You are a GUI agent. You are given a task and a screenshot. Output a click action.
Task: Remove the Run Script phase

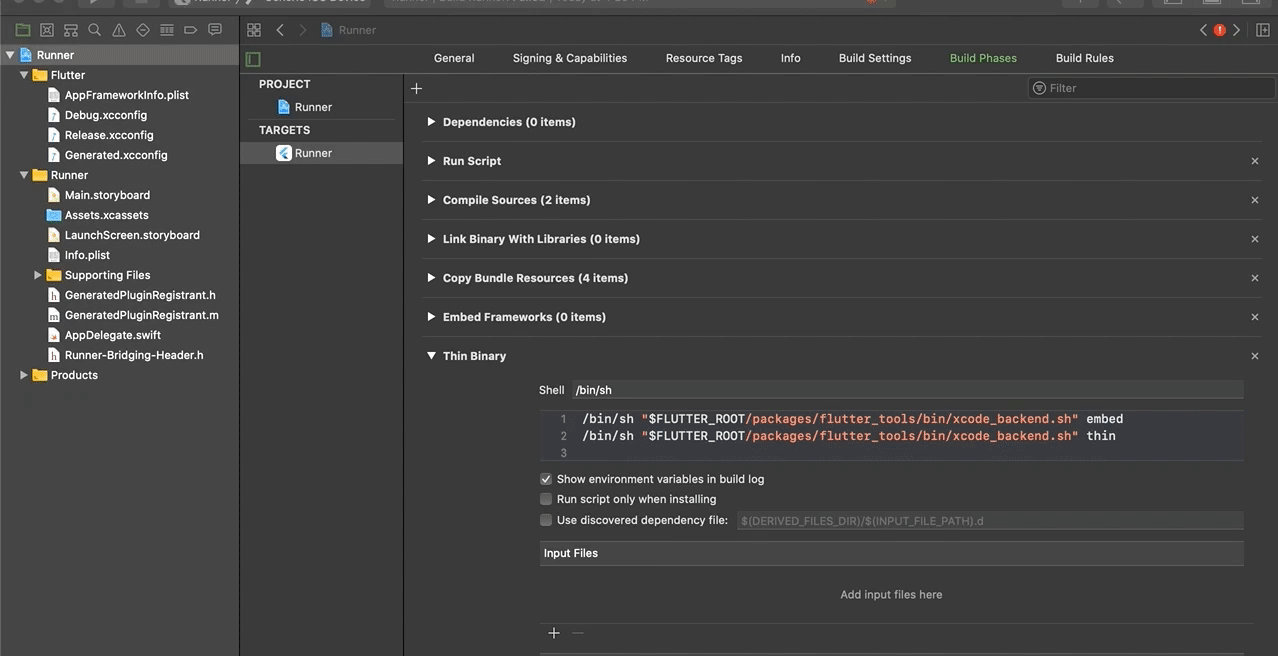click(x=1255, y=161)
